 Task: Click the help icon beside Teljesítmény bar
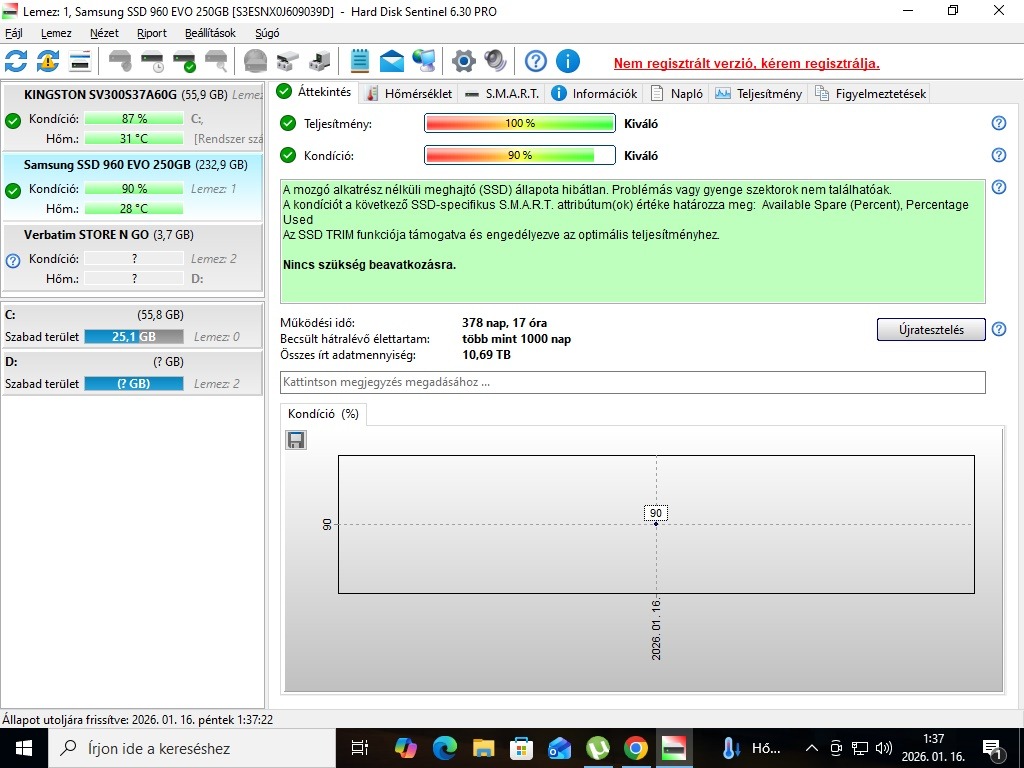(x=999, y=123)
